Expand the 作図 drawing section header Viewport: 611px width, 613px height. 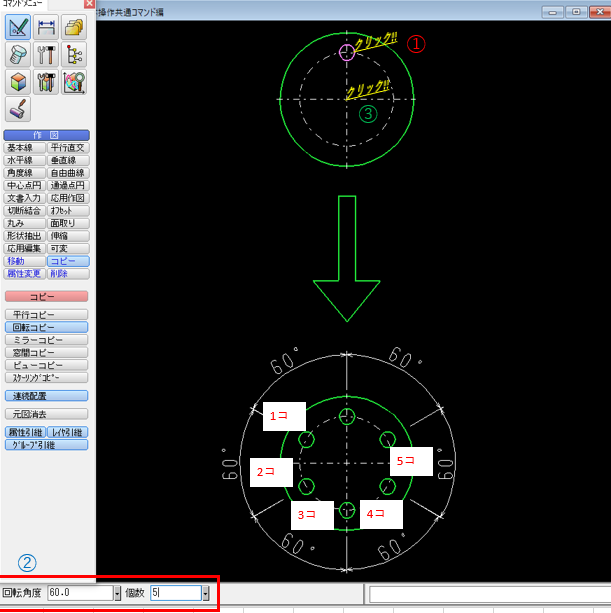click(46, 135)
